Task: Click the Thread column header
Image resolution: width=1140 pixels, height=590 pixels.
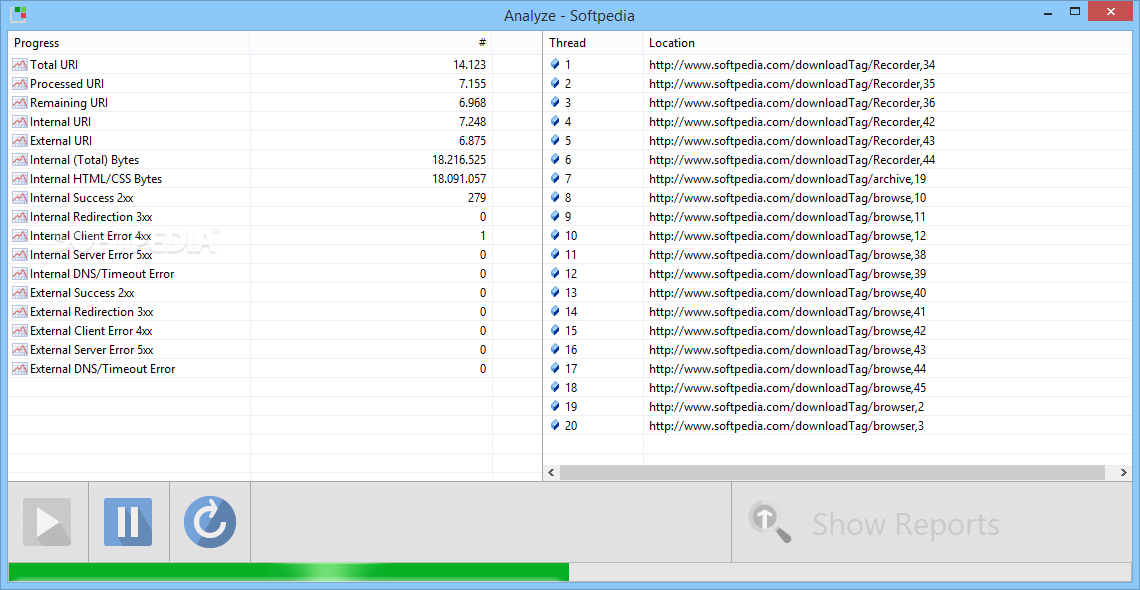Action: [593, 43]
